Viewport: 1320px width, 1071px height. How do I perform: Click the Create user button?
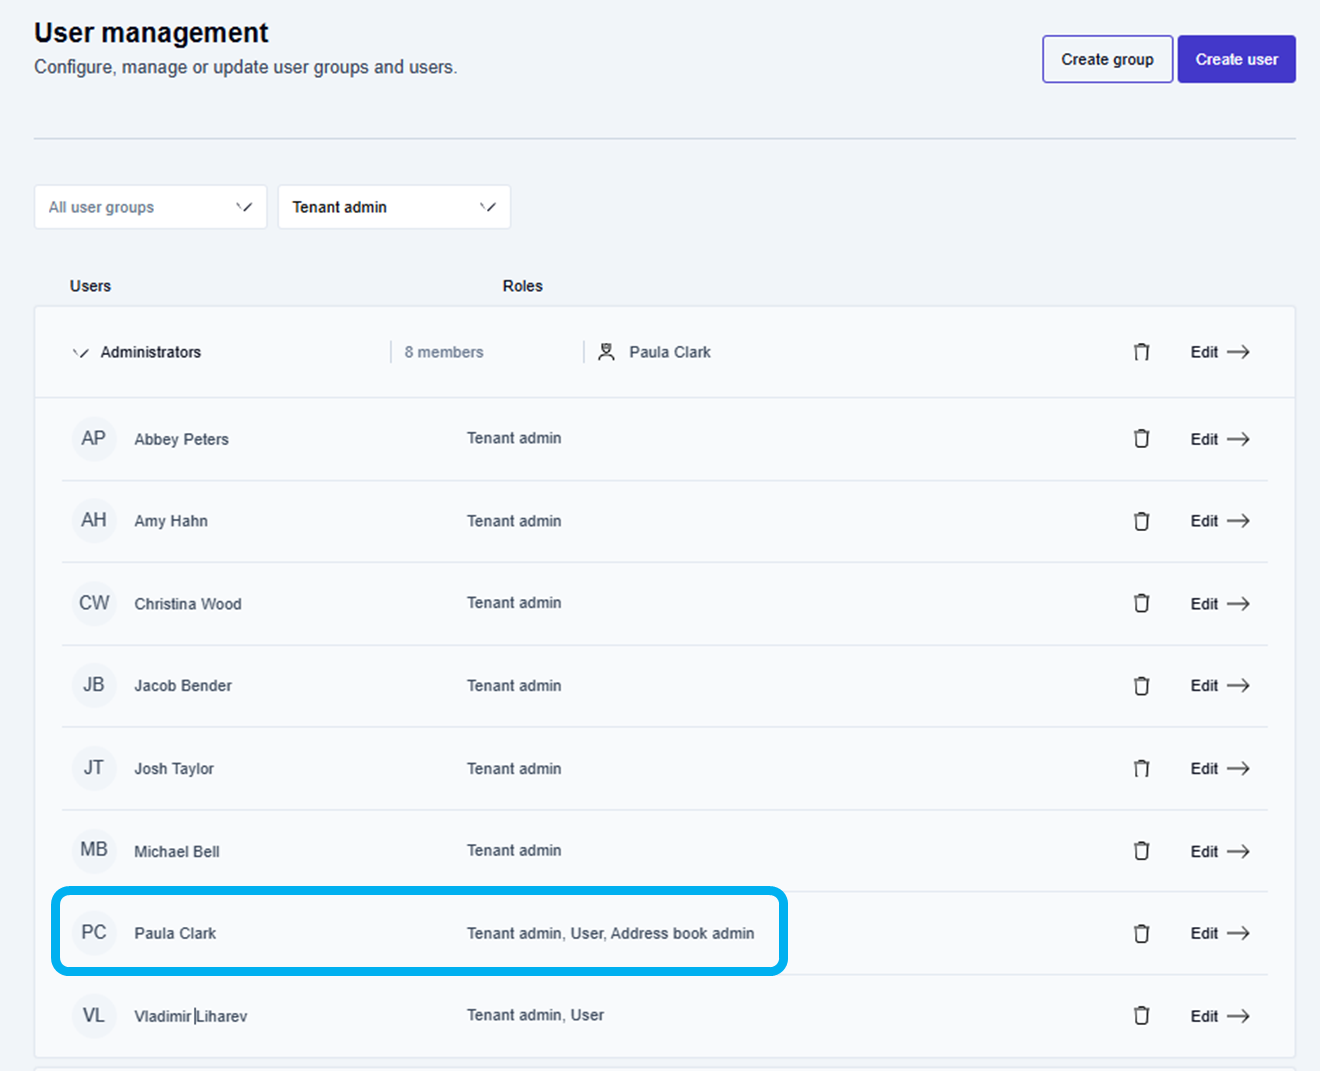click(x=1236, y=59)
